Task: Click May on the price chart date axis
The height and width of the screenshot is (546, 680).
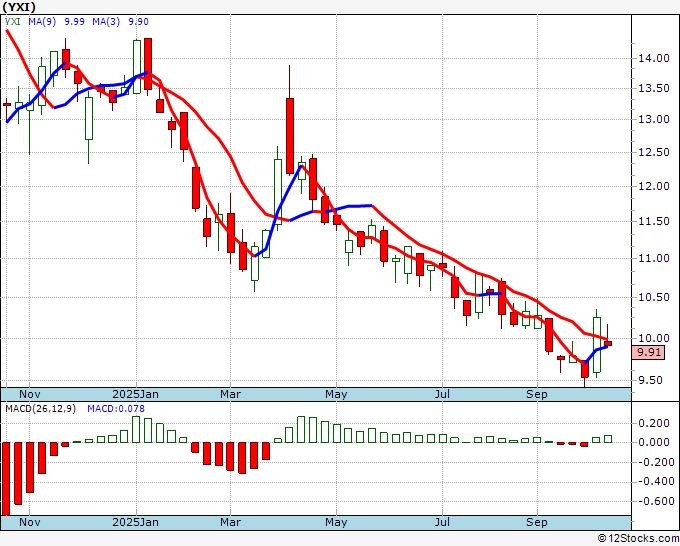Action: click(x=336, y=394)
